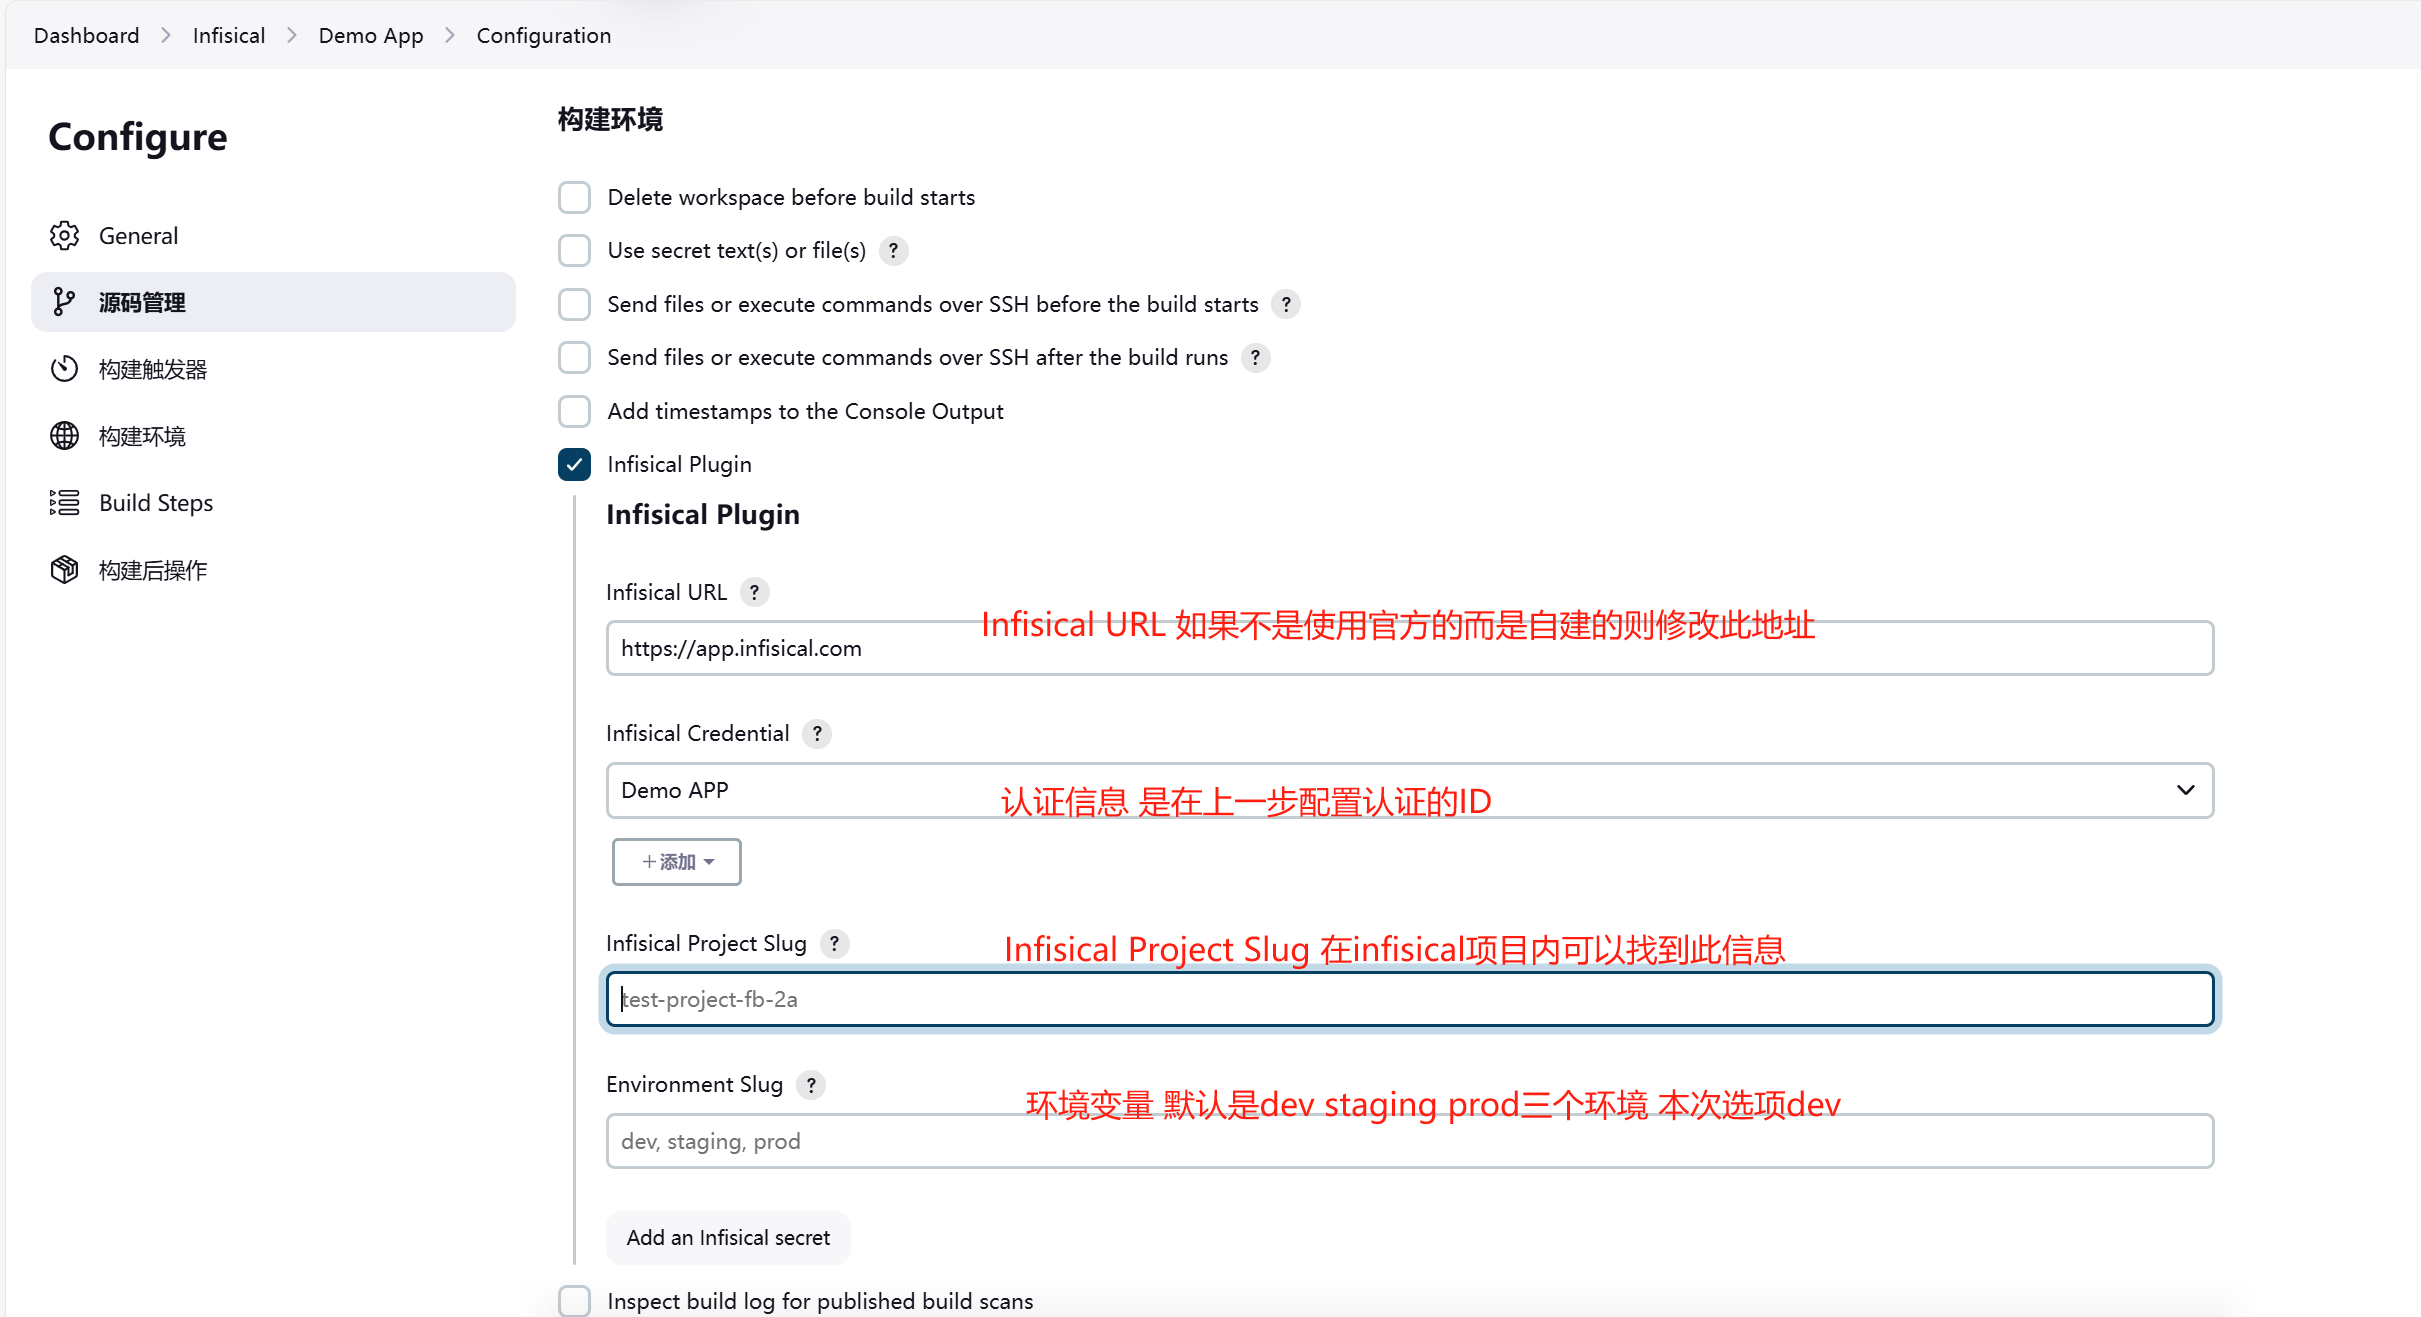Open Build Steps section
2421x1317 pixels.
[273, 503]
